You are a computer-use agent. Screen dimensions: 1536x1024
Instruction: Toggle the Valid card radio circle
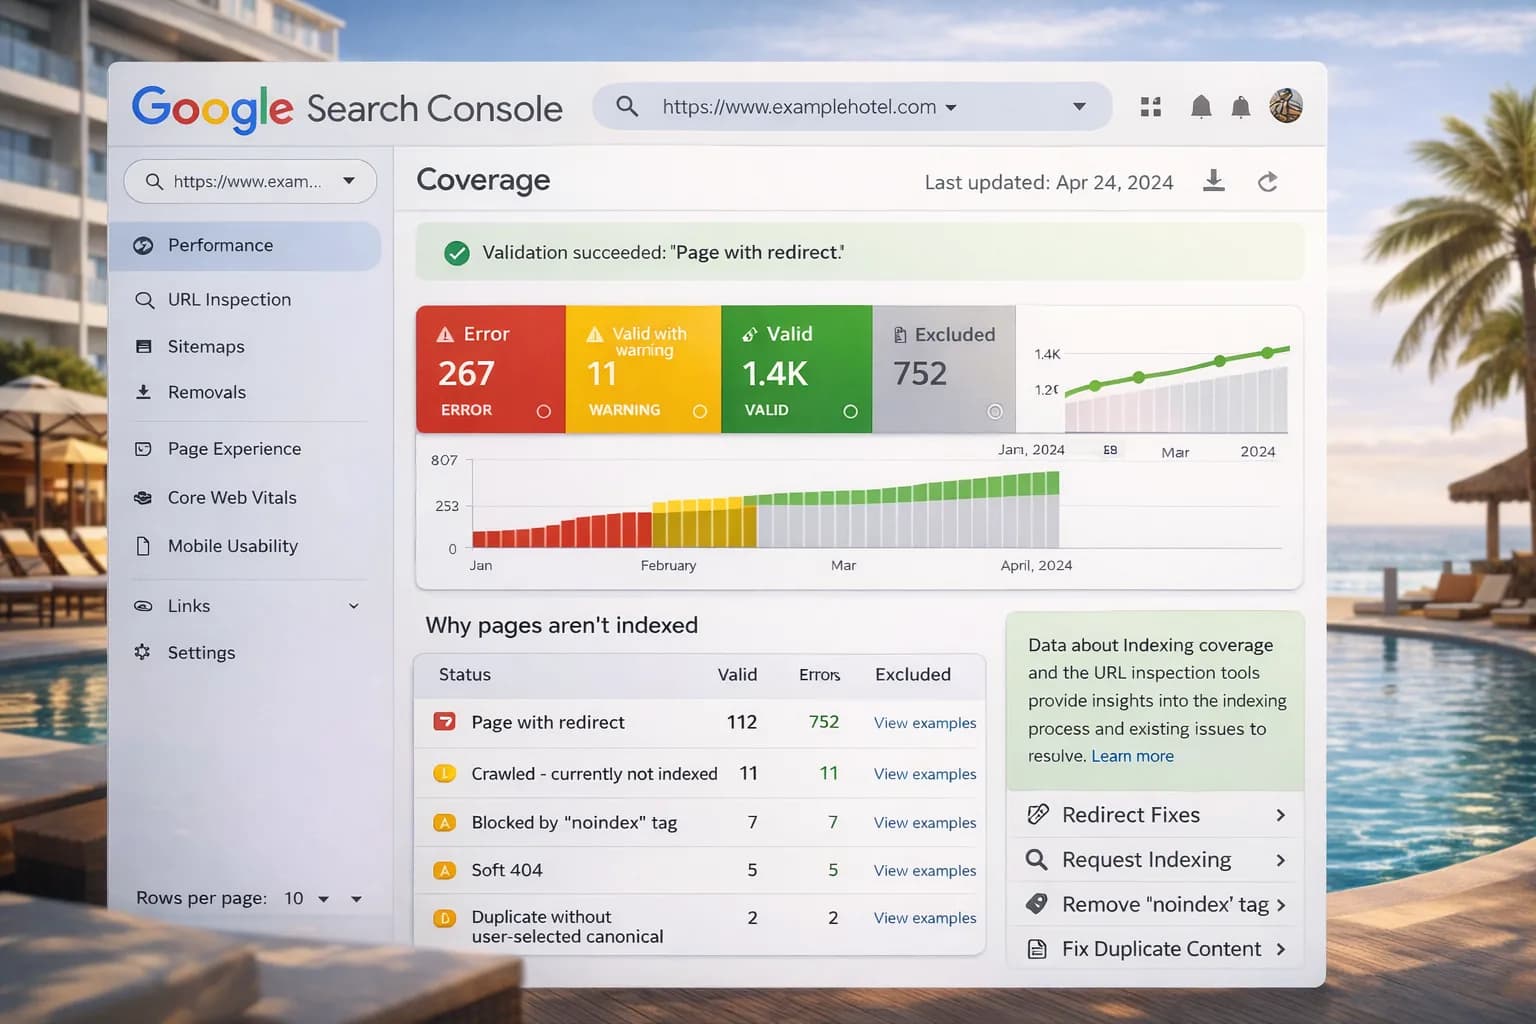coord(850,411)
